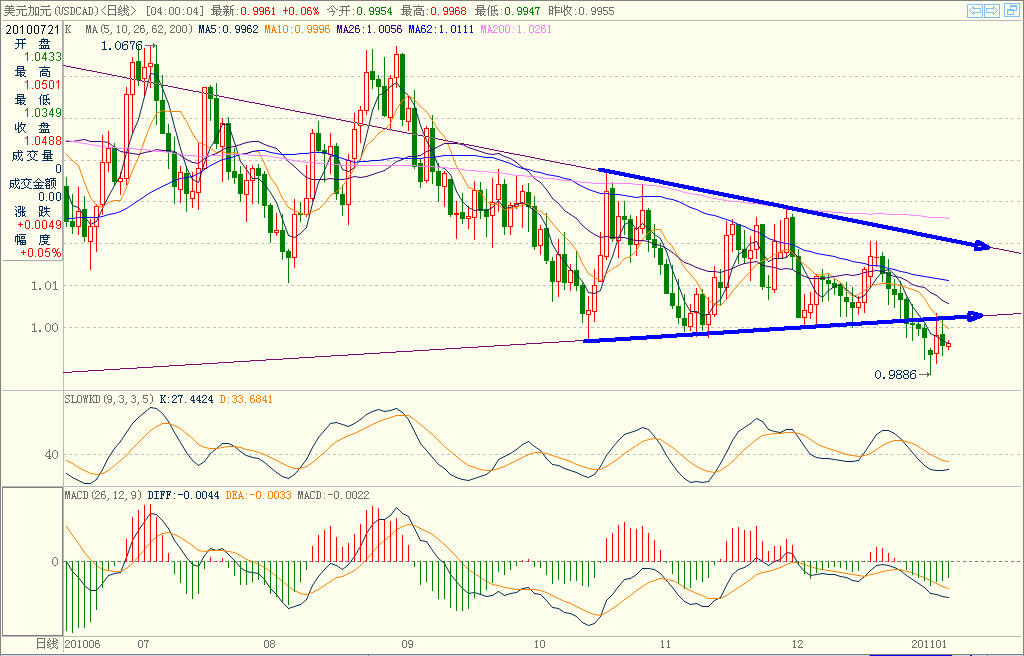The height and width of the screenshot is (656, 1024).
Task: Click the date 20100721 in the info panel
Action: [33, 30]
